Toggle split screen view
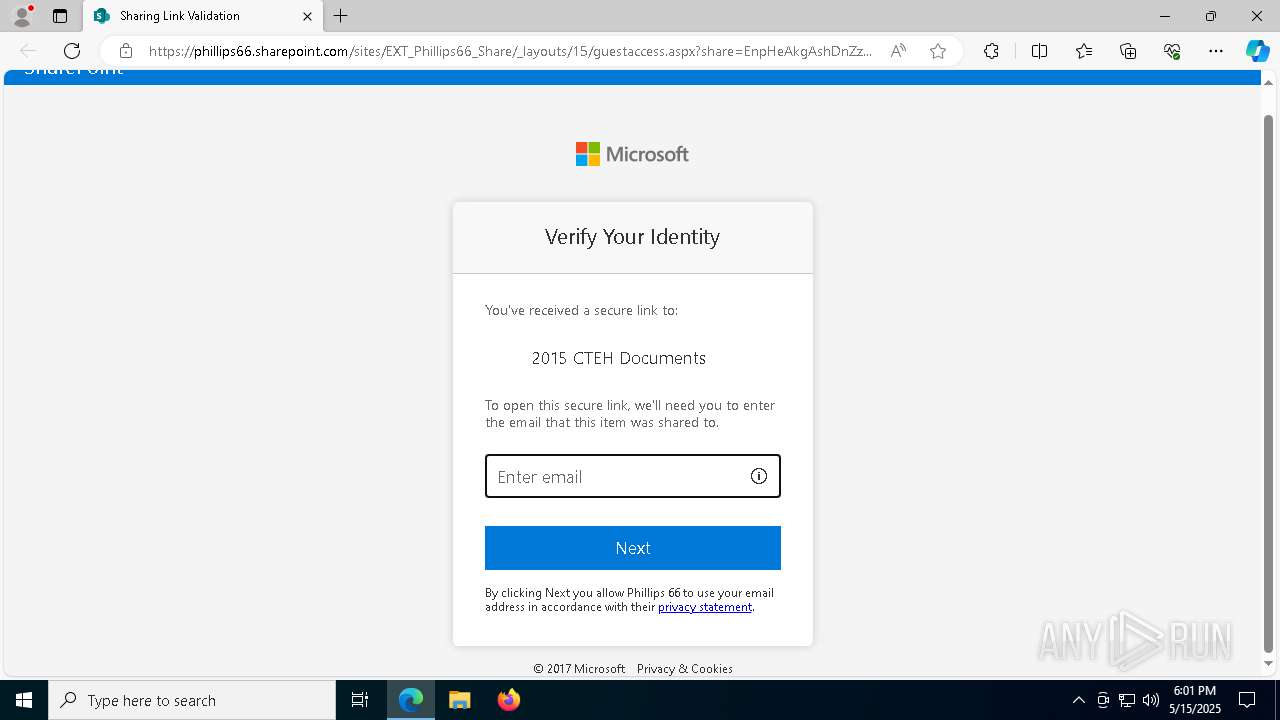Screen dimensions: 1280x720 1039,51
